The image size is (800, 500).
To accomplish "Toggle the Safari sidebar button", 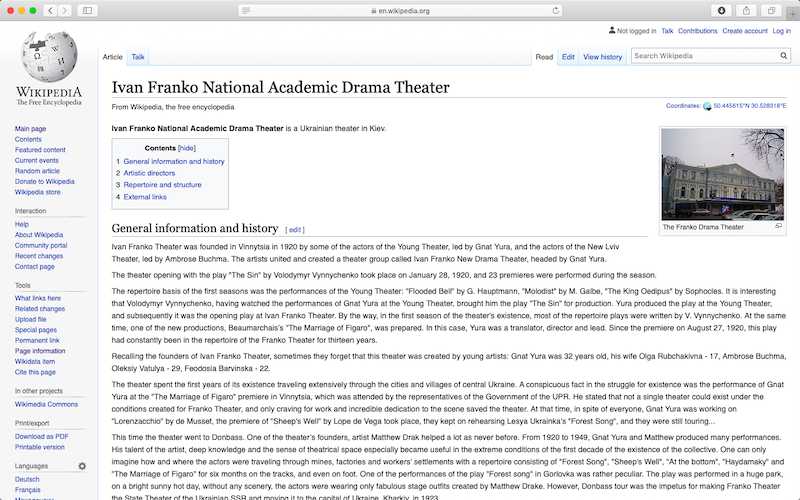I will 87,10.
